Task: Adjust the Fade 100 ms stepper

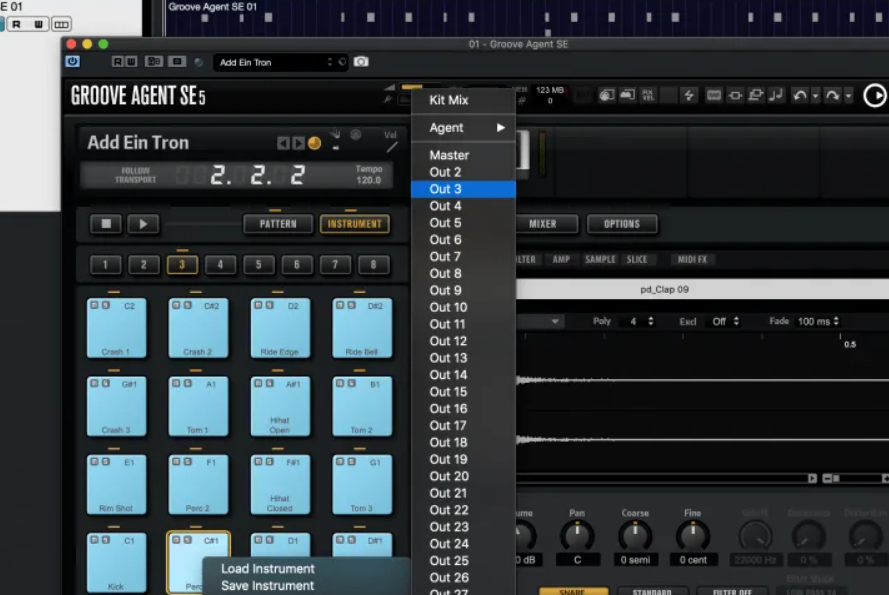Action: (x=836, y=321)
